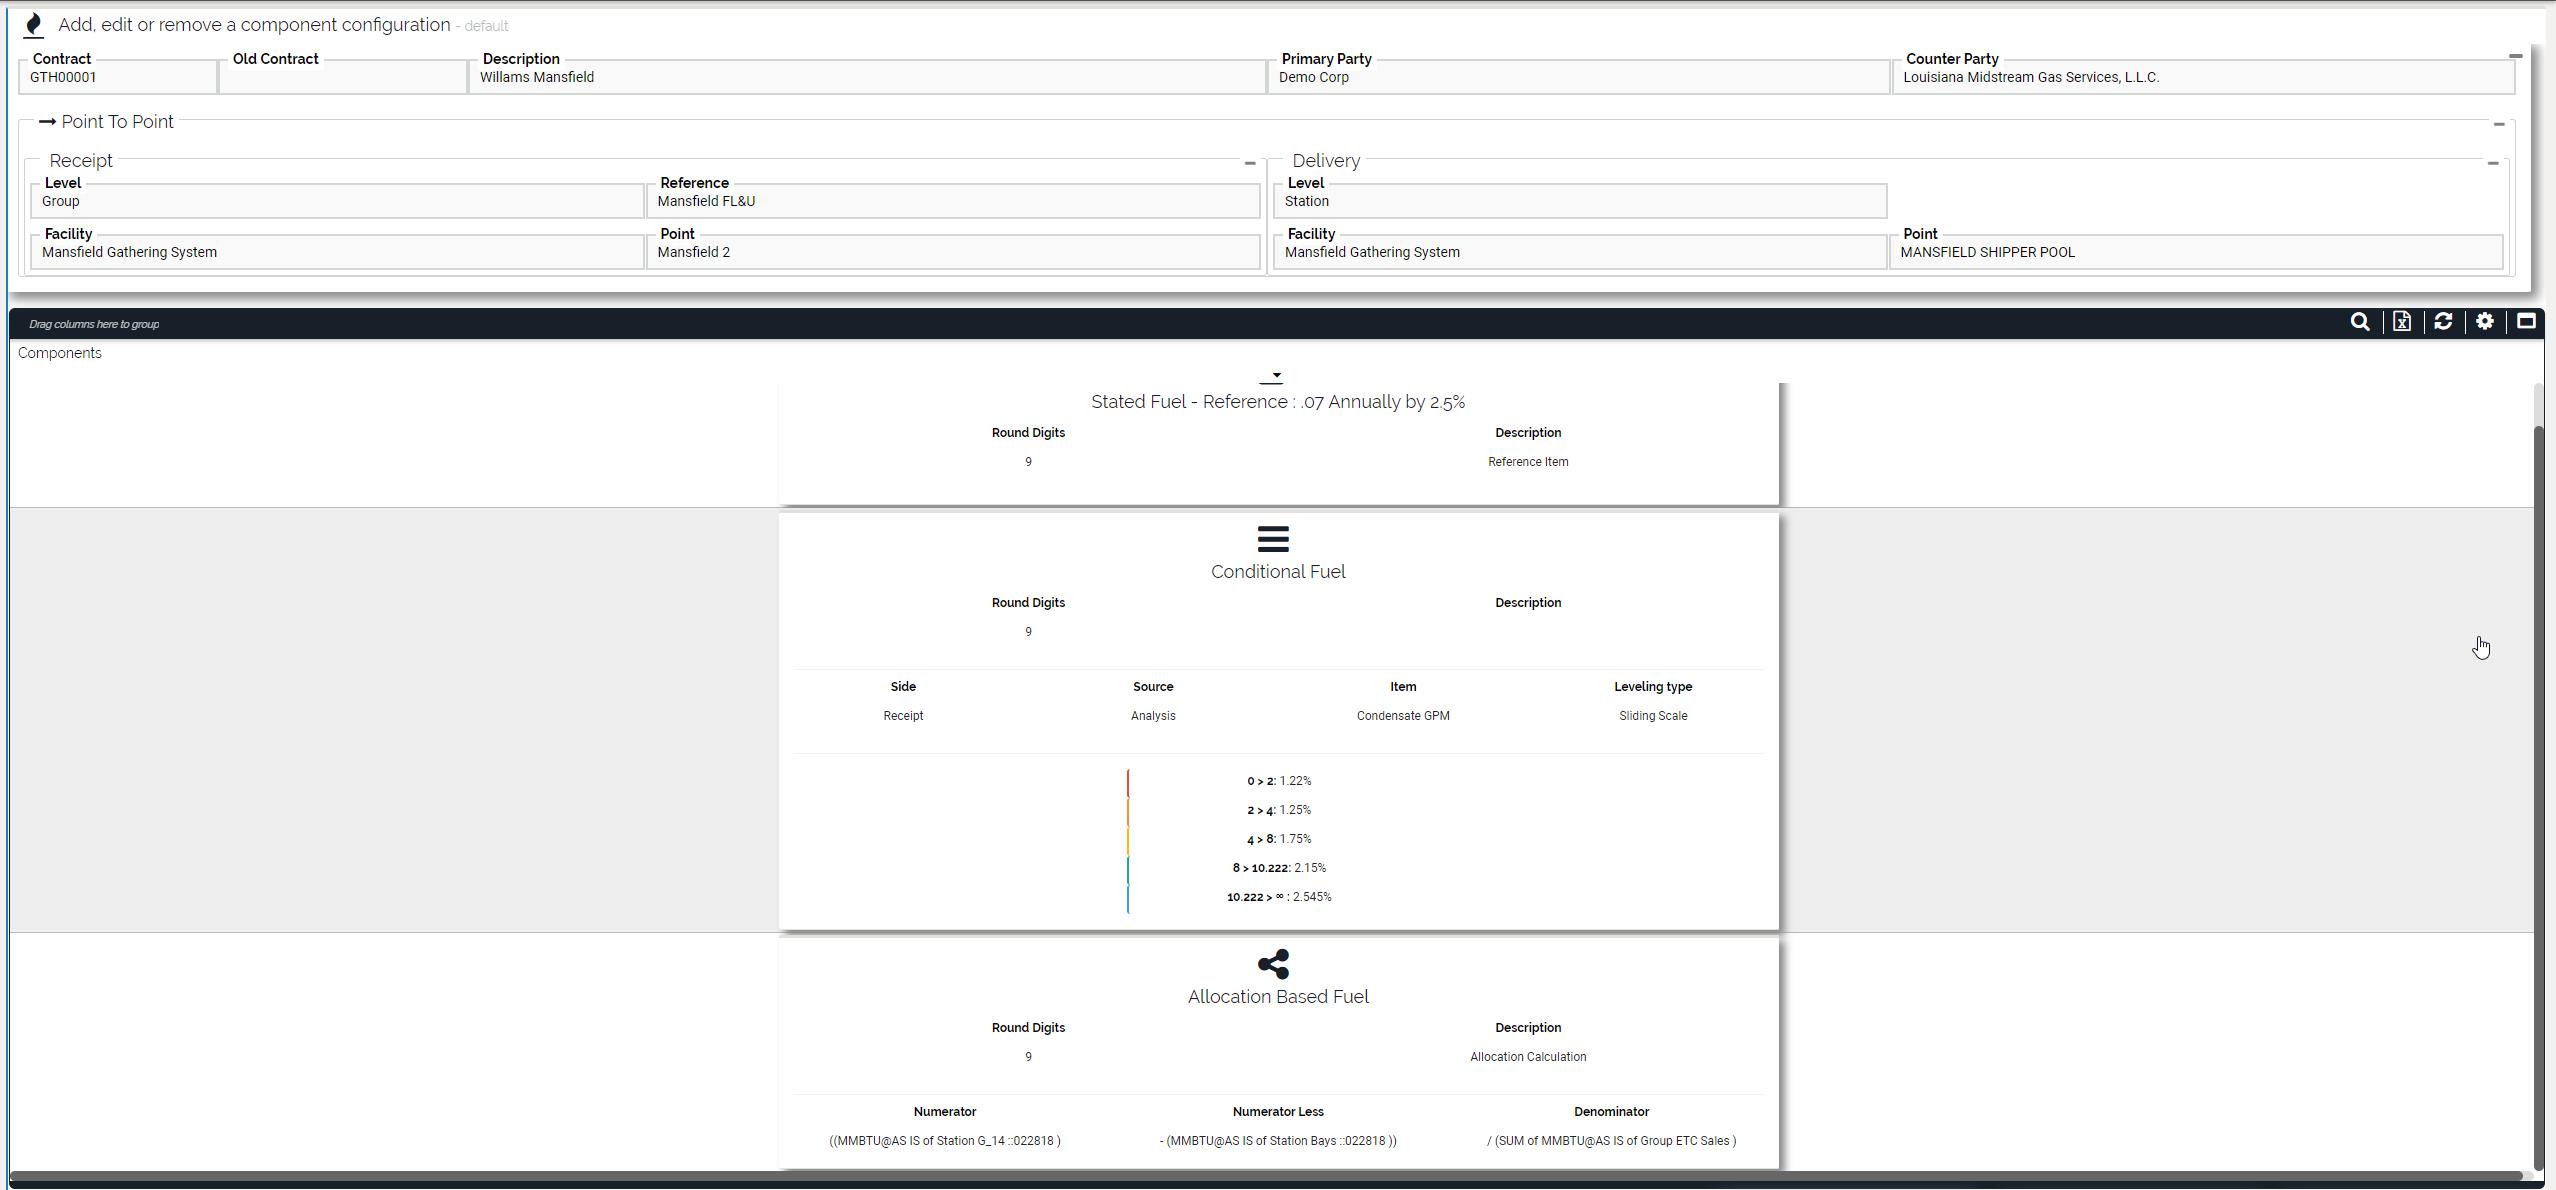The width and height of the screenshot is (2556, 1190).
Task: Open grid settings gear
Action: pos(2485,322)
